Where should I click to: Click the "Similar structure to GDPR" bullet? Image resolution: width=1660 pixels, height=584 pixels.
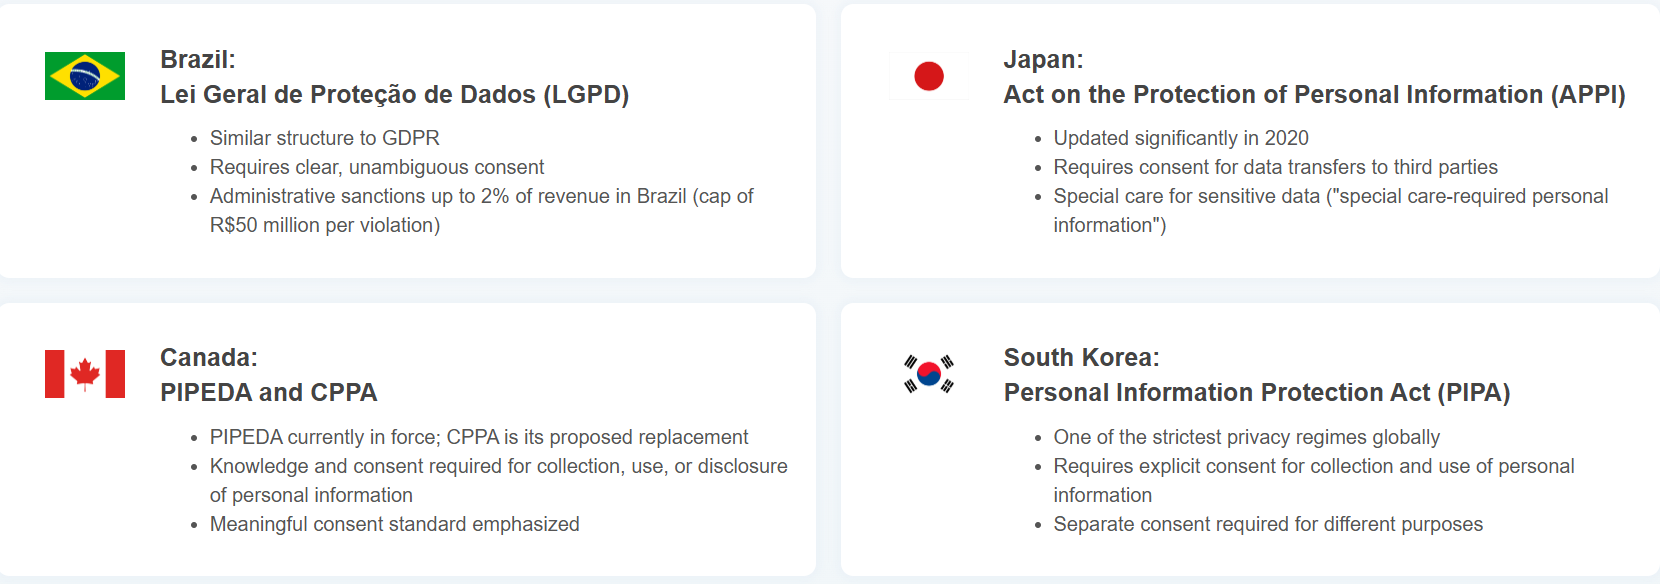(x=324, y=138)
